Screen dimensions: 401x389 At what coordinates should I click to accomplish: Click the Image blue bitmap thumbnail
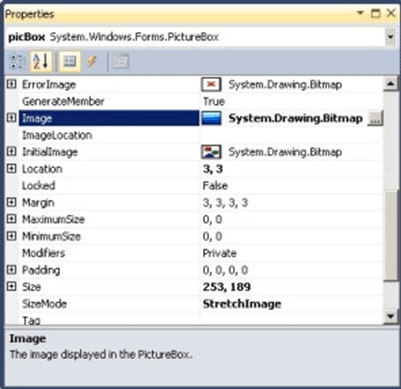211,118
